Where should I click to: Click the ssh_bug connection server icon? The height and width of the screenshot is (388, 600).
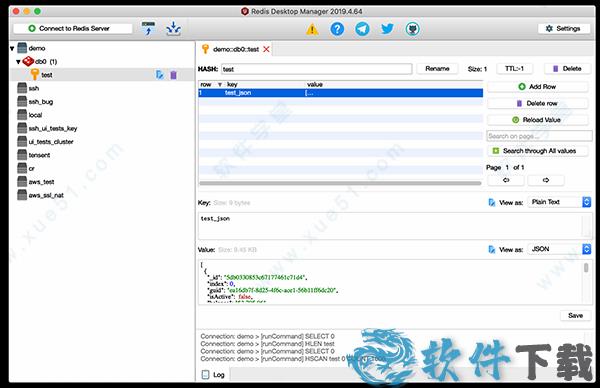[x=22, y=101]
